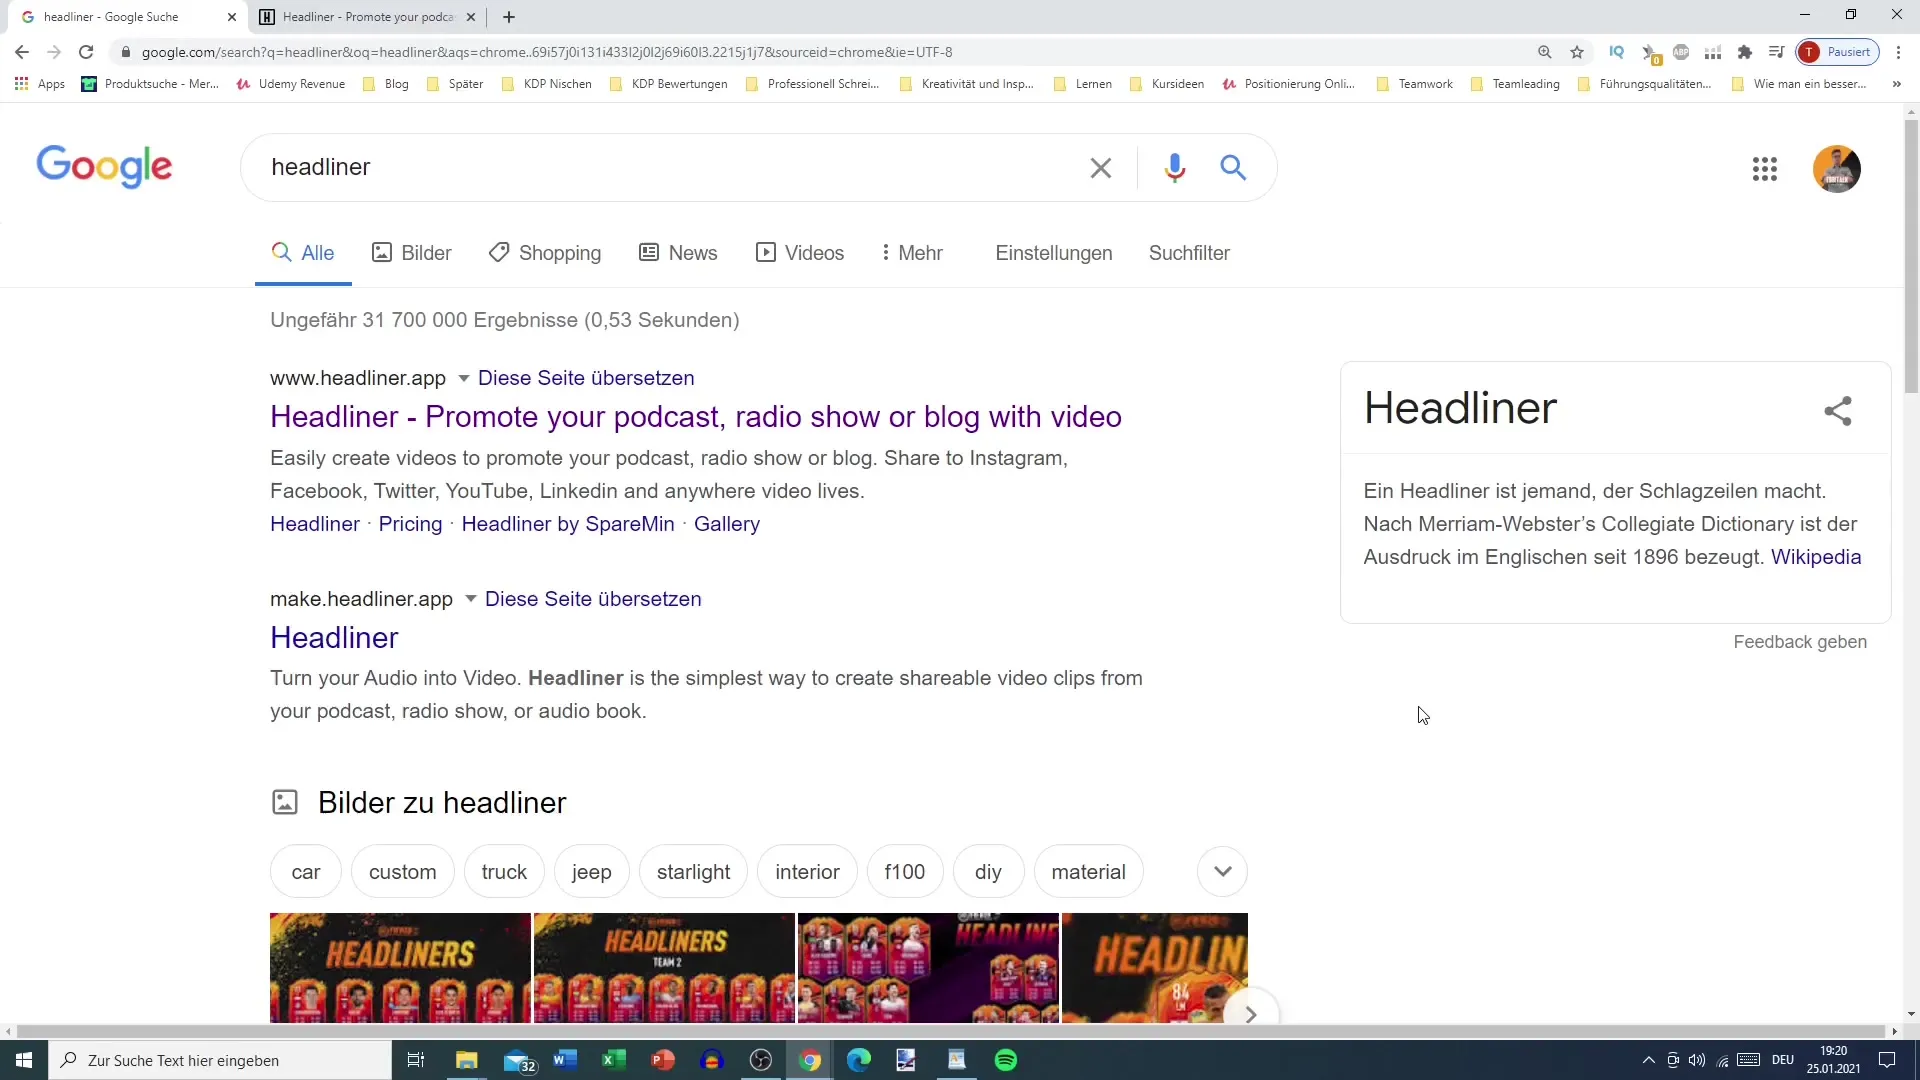This screenshot has width=1920, height=1080.
Task: Show next images with the right arrow
Action: 1250,1013
